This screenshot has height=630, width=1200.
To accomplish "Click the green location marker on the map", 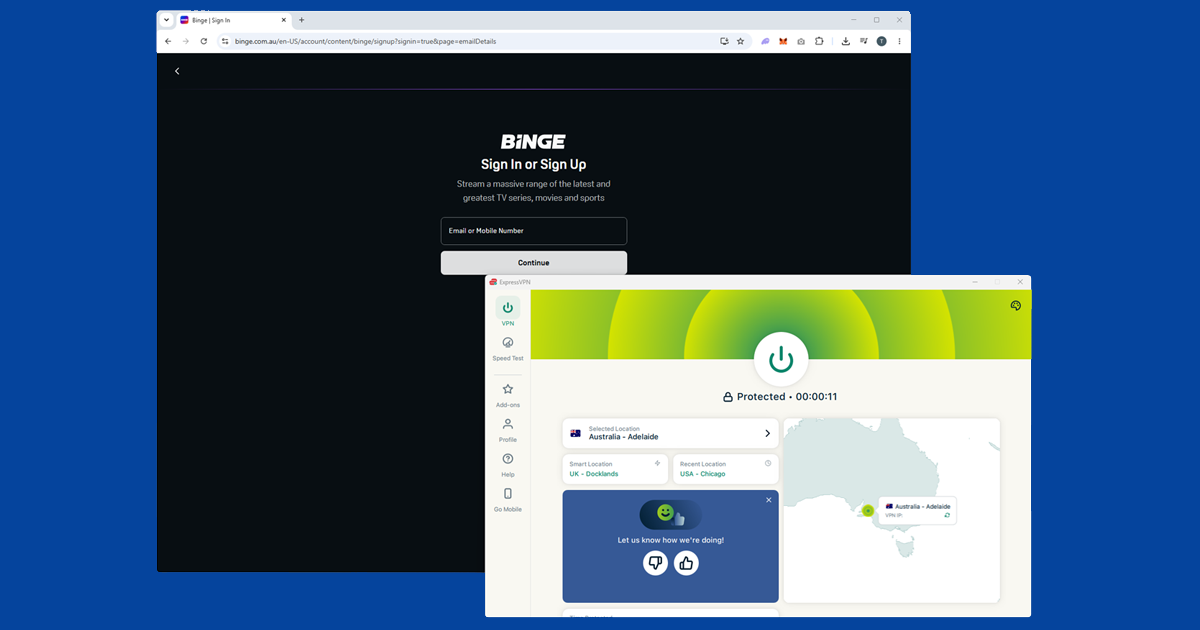I will coord(868,510).
